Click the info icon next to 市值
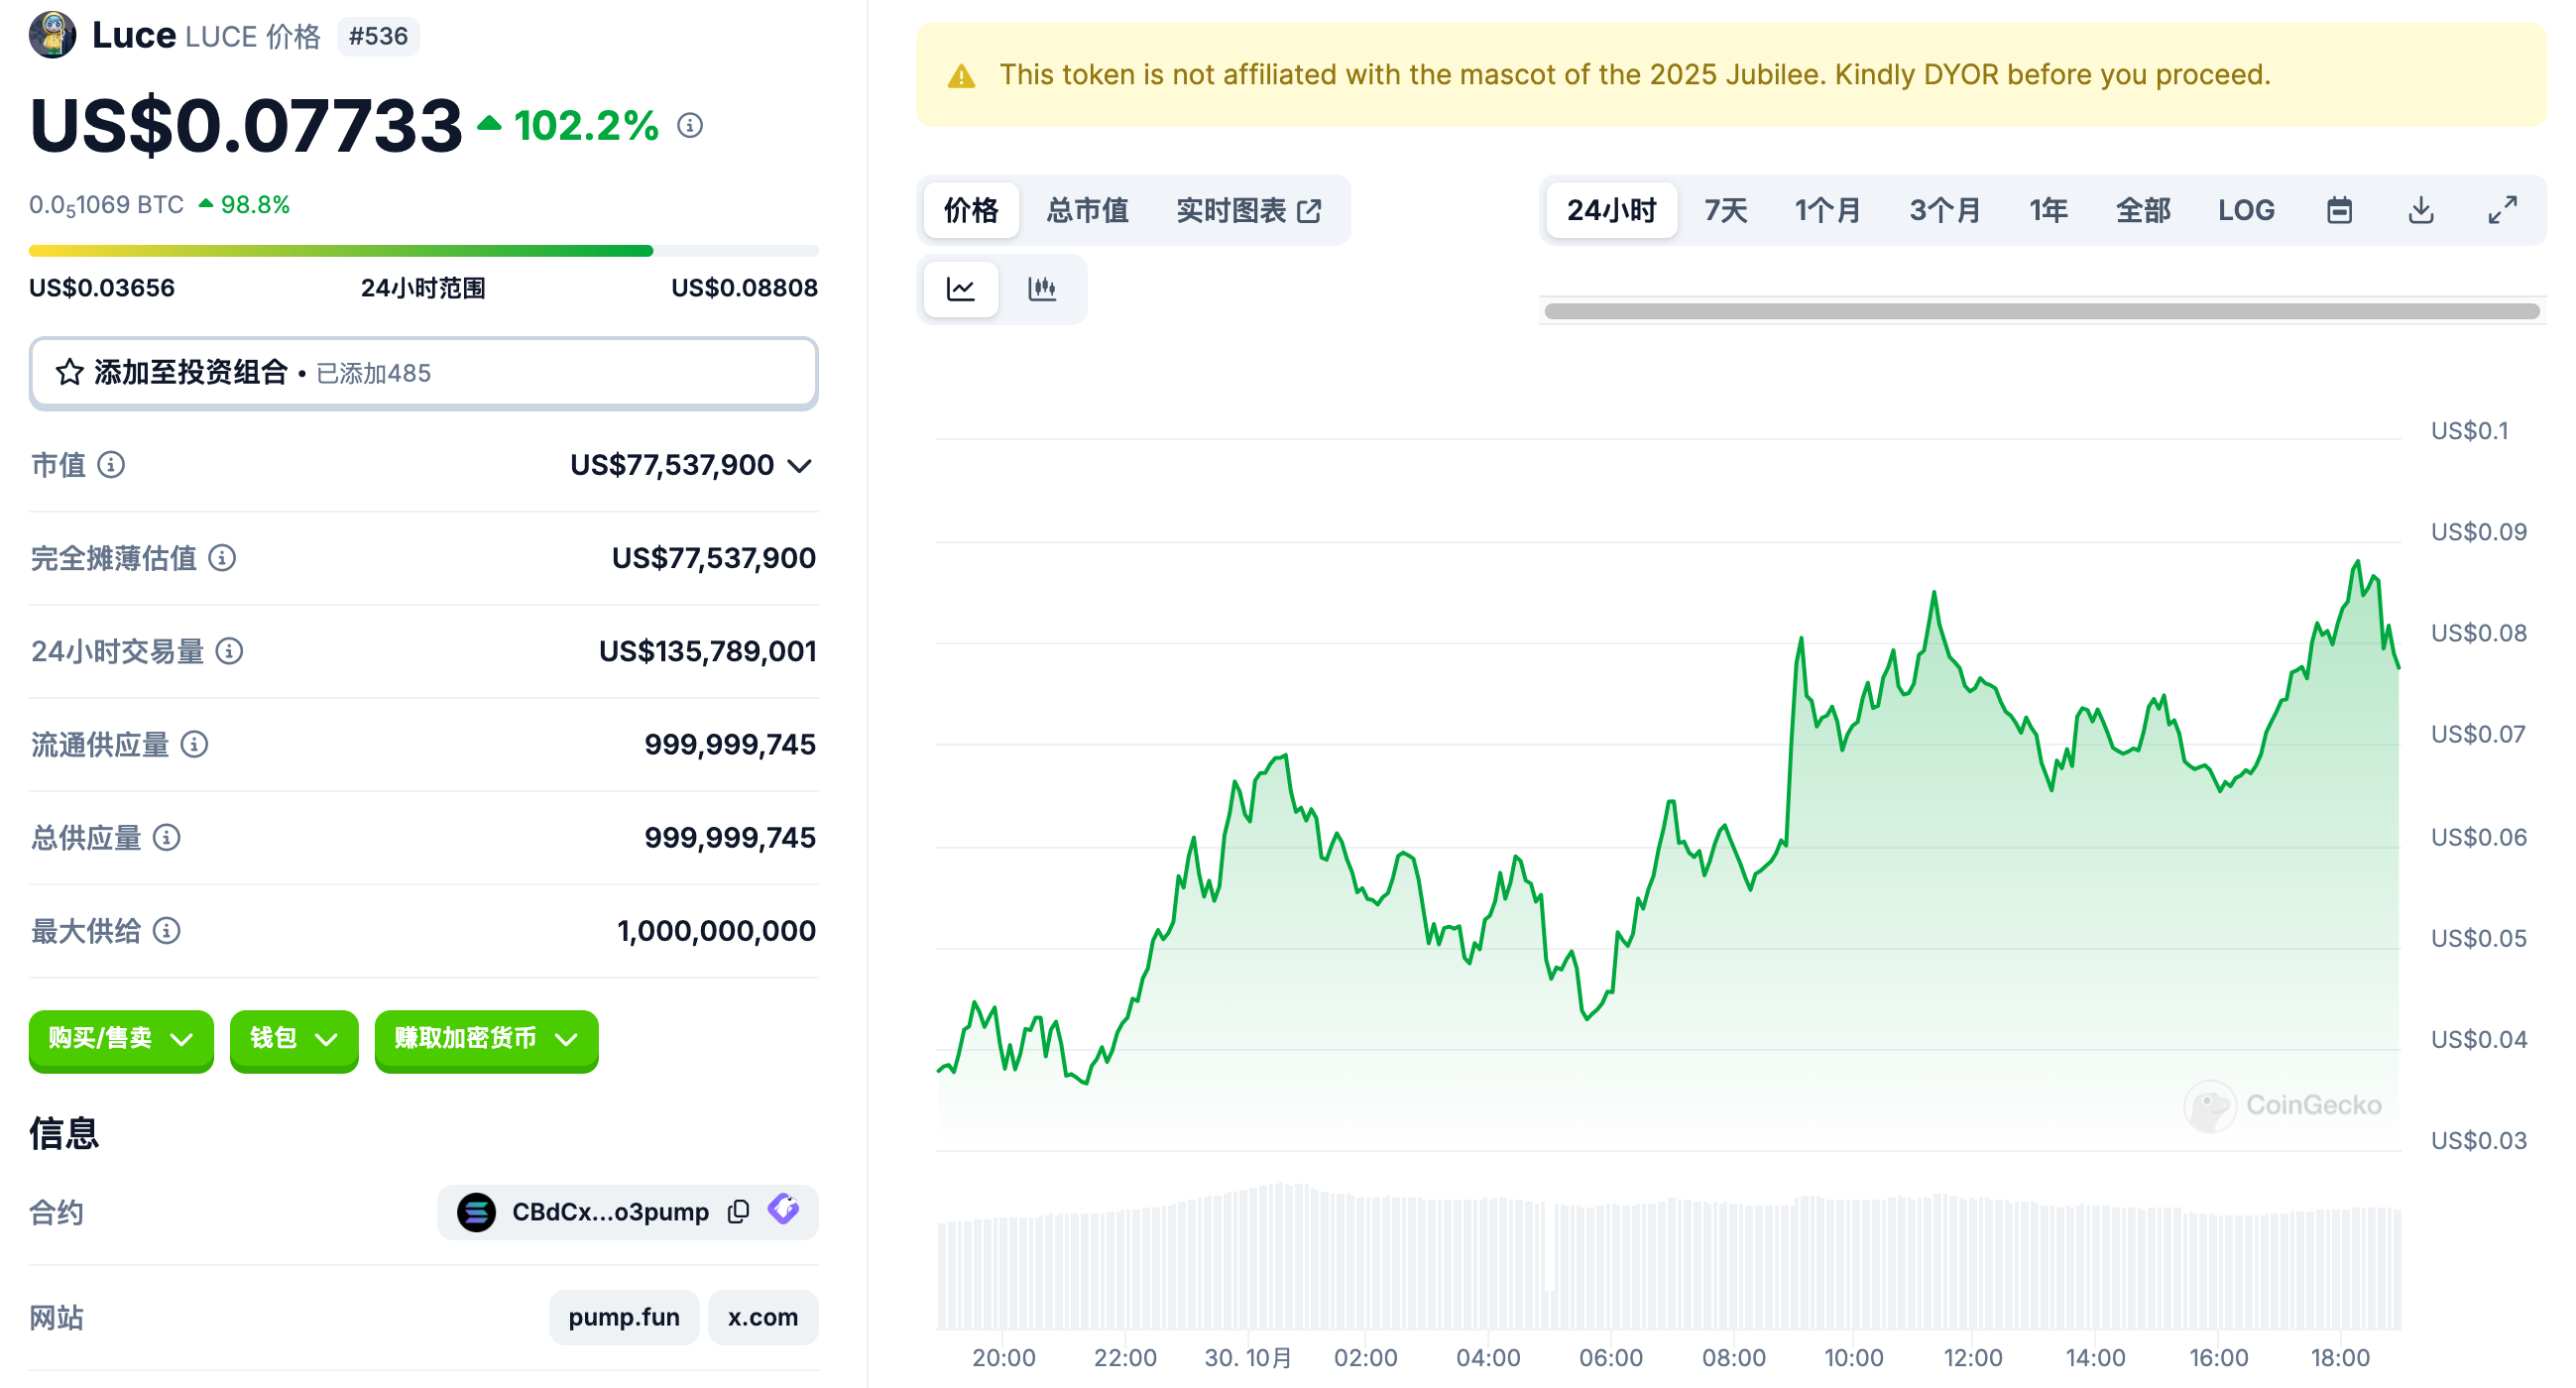This screenshot has height=1388, width=2576. point(111,465)
